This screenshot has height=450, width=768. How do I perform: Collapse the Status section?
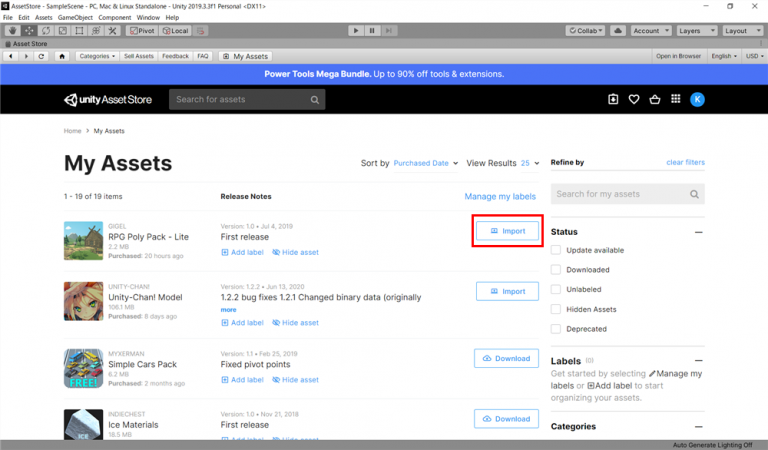(x=699, y=232)
